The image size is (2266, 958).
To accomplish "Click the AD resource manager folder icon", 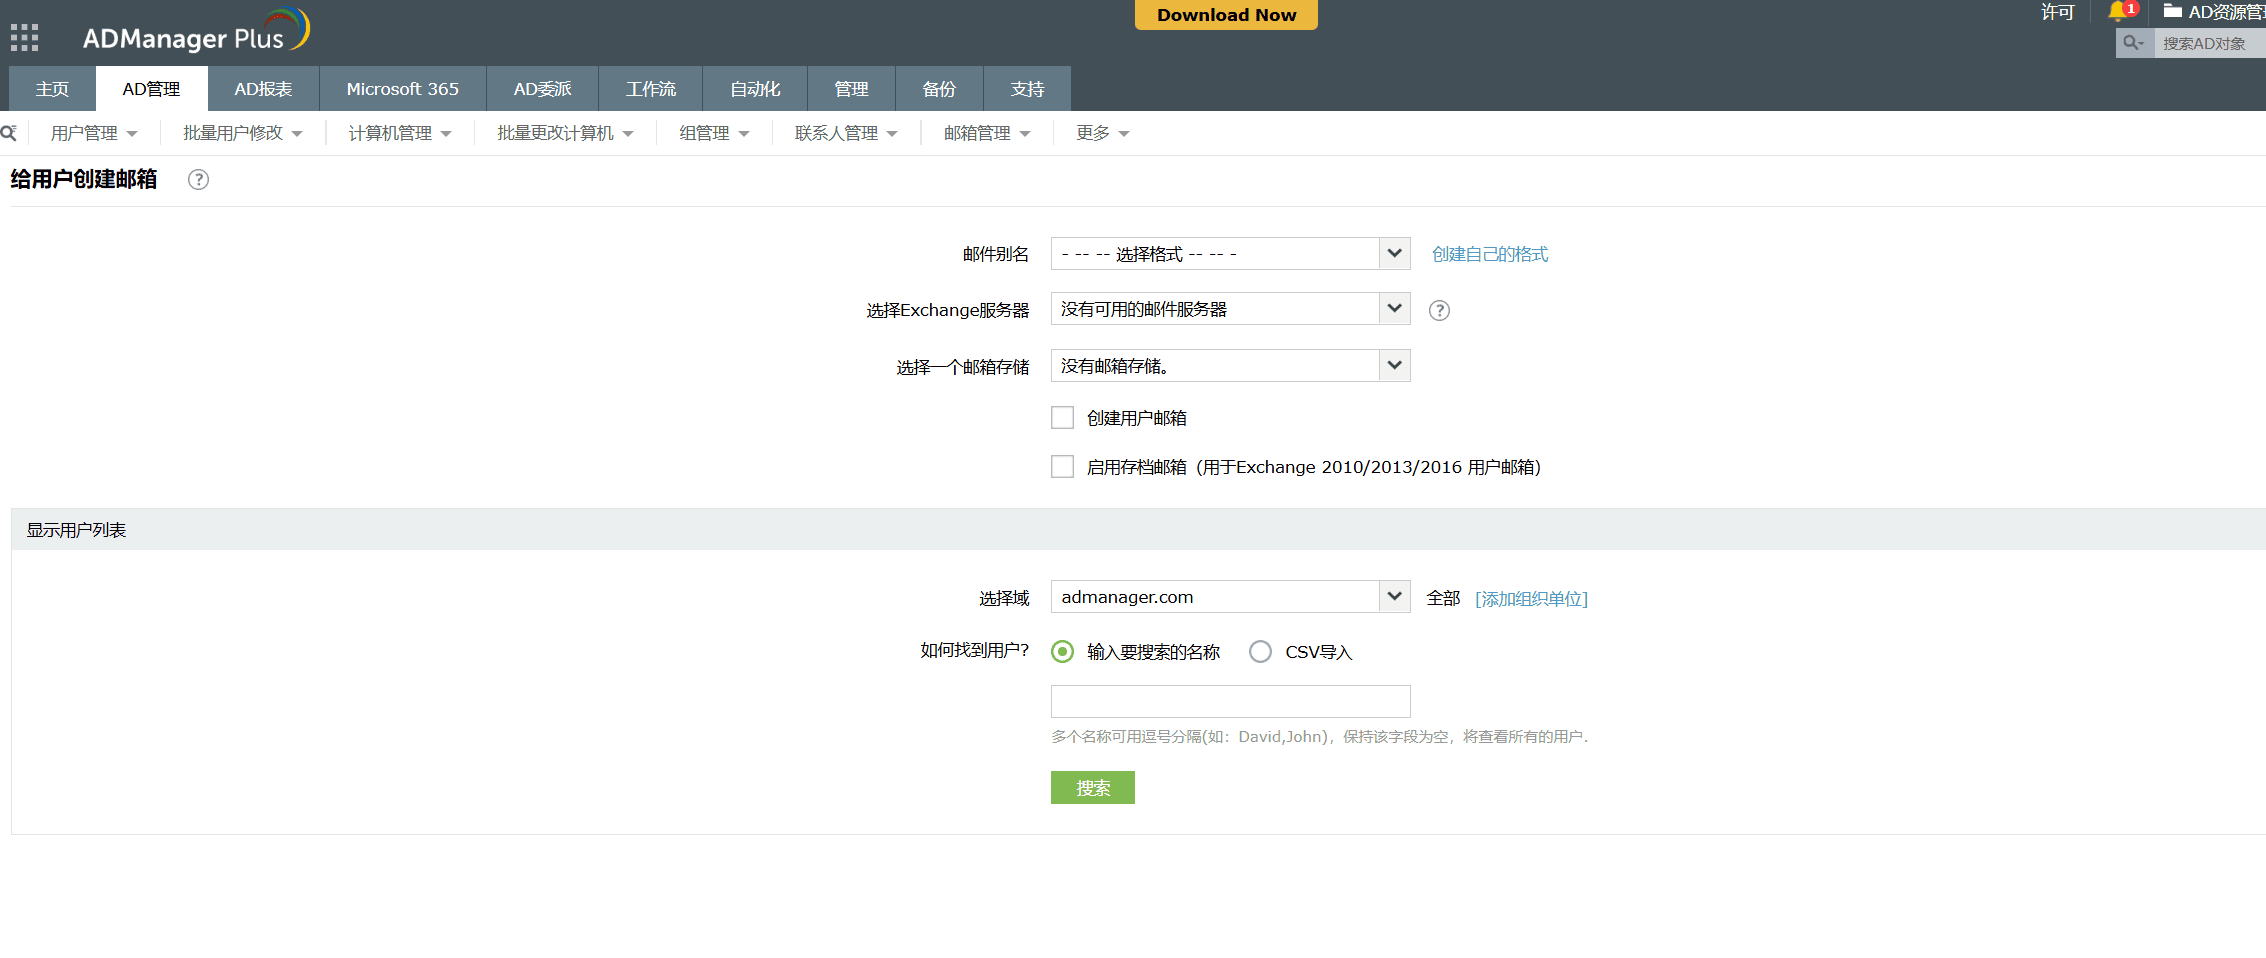I will coord(2172,12).
